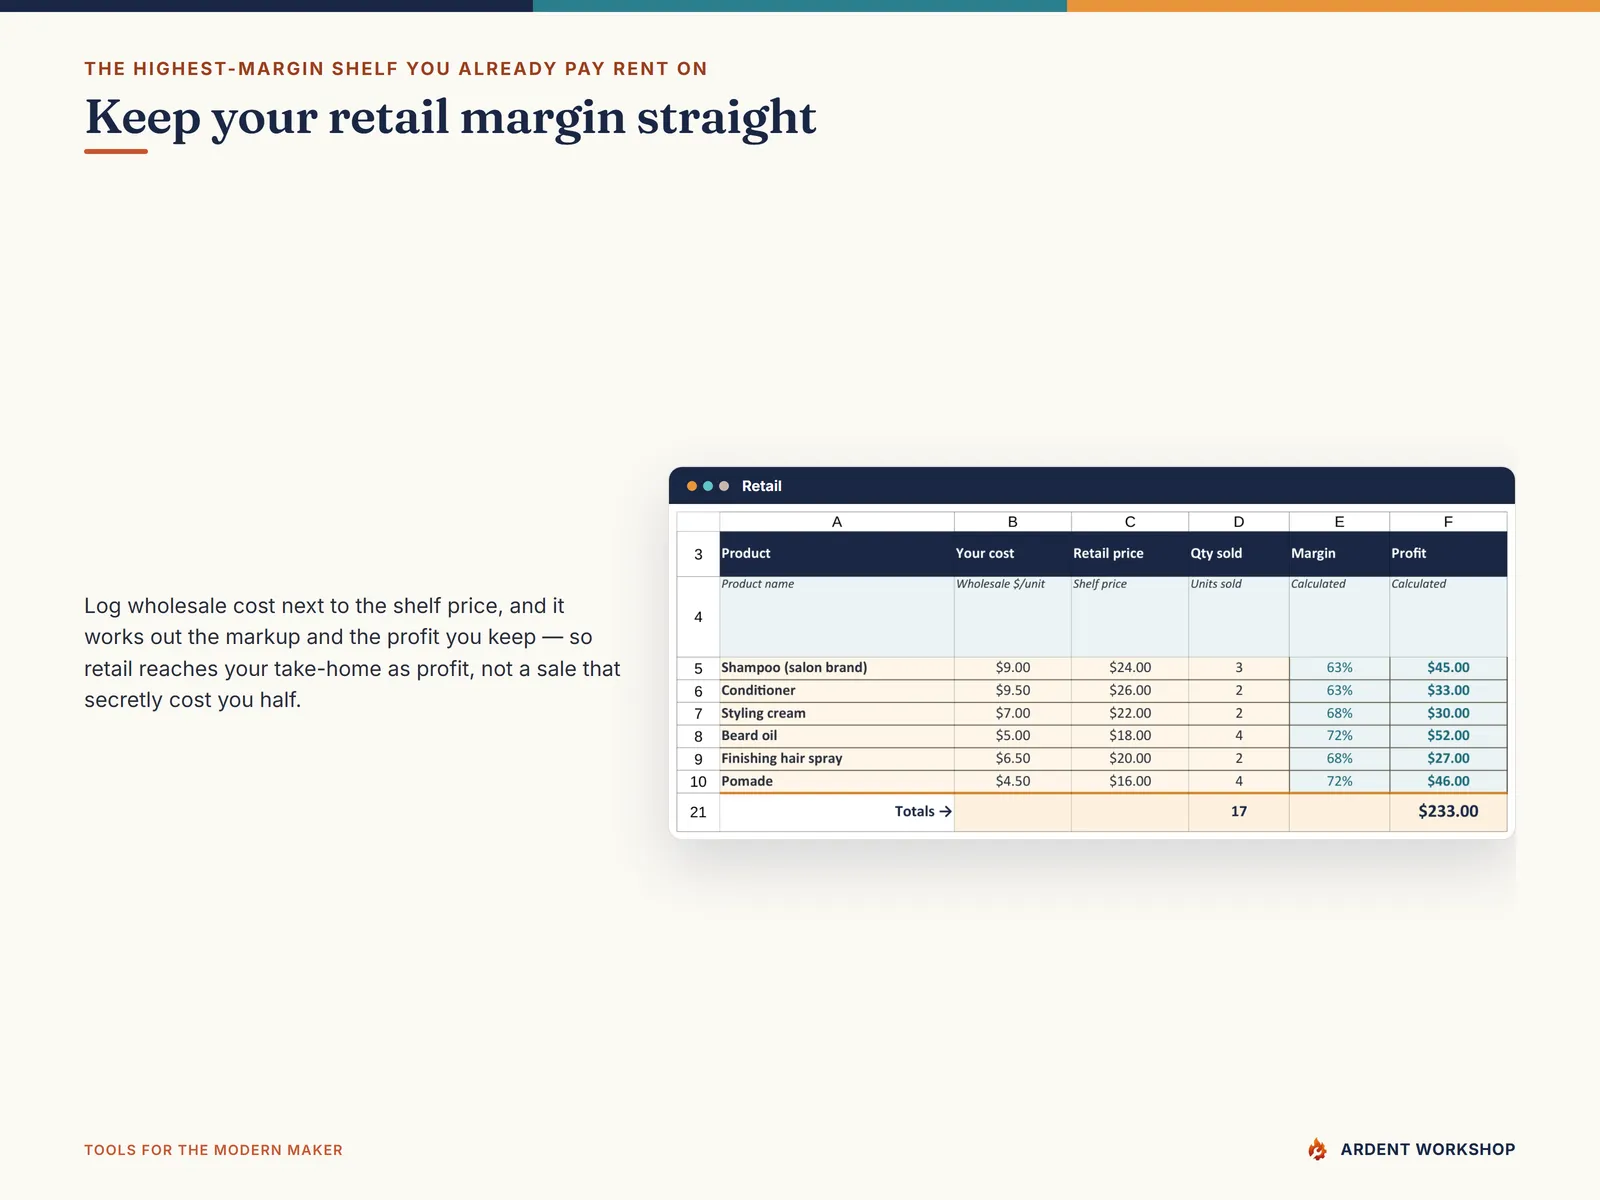1600x1200 pixels.
Task: Click the Qty sold header cell
Action: [1239, 554]
